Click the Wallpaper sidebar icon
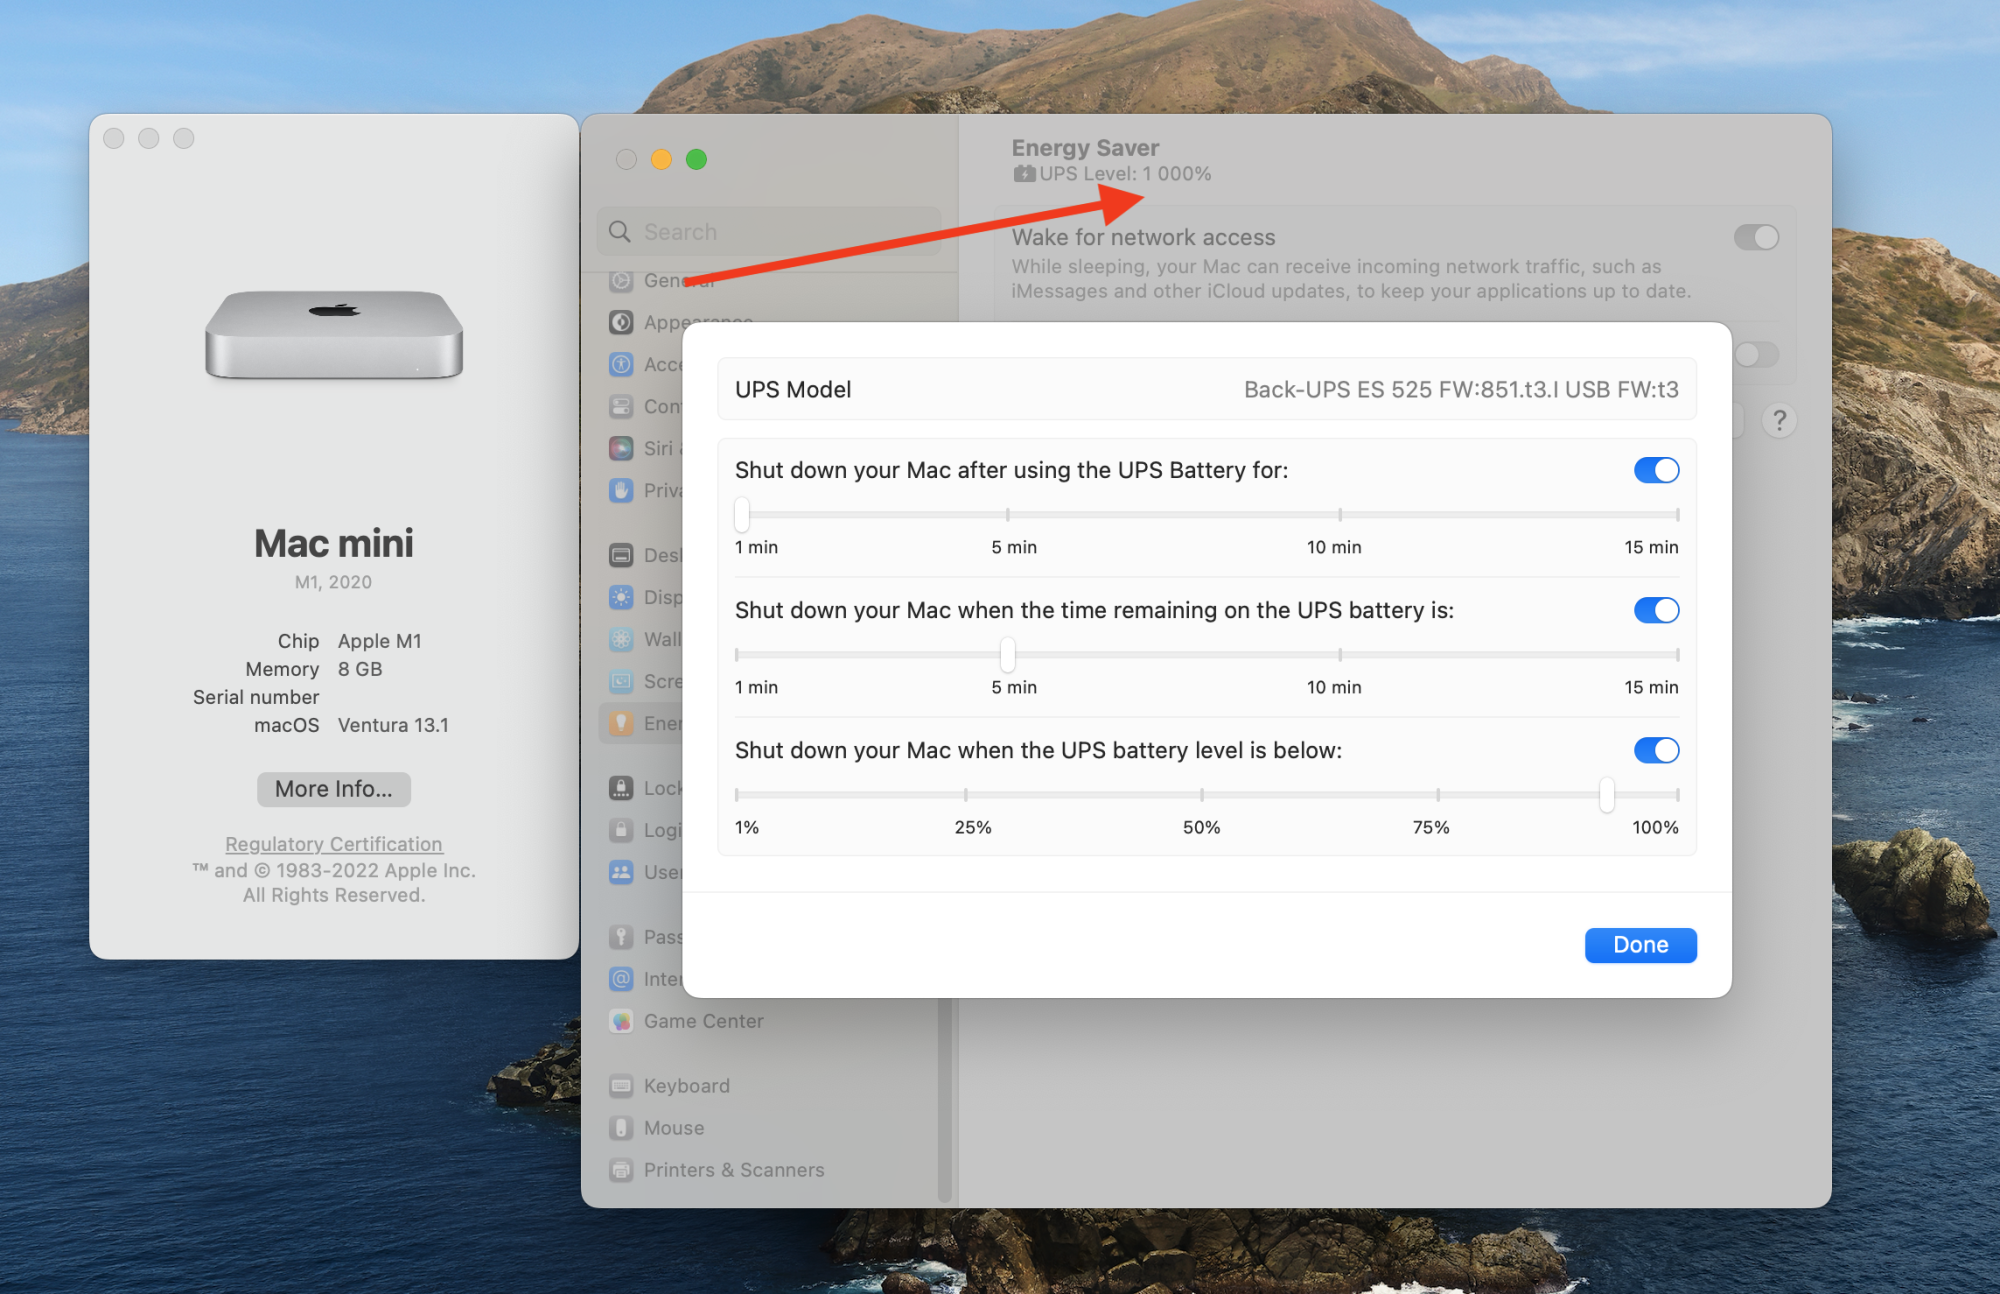 (x=621, y=639)
